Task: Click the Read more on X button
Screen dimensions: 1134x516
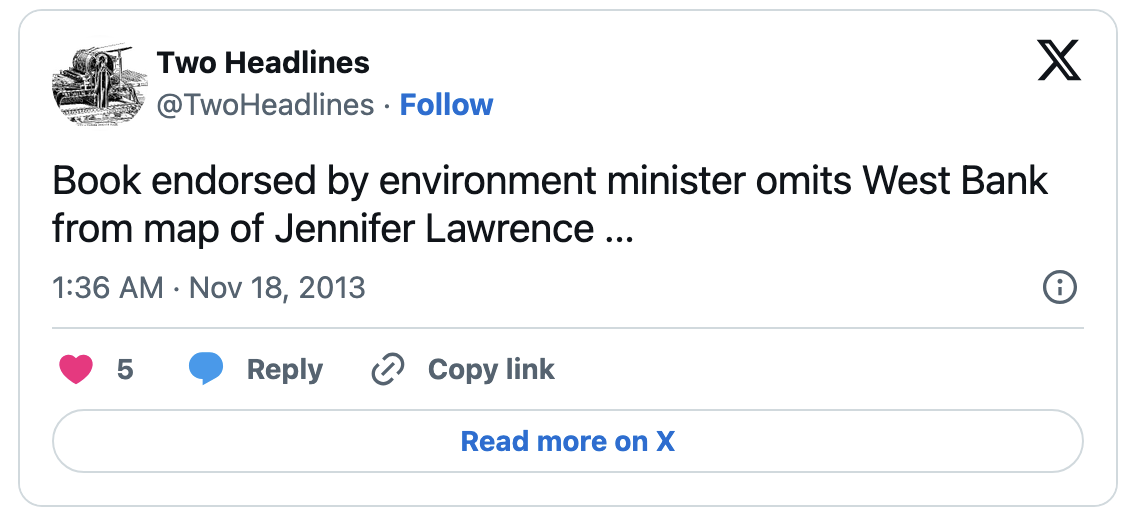Action: (x=568, y=441)
